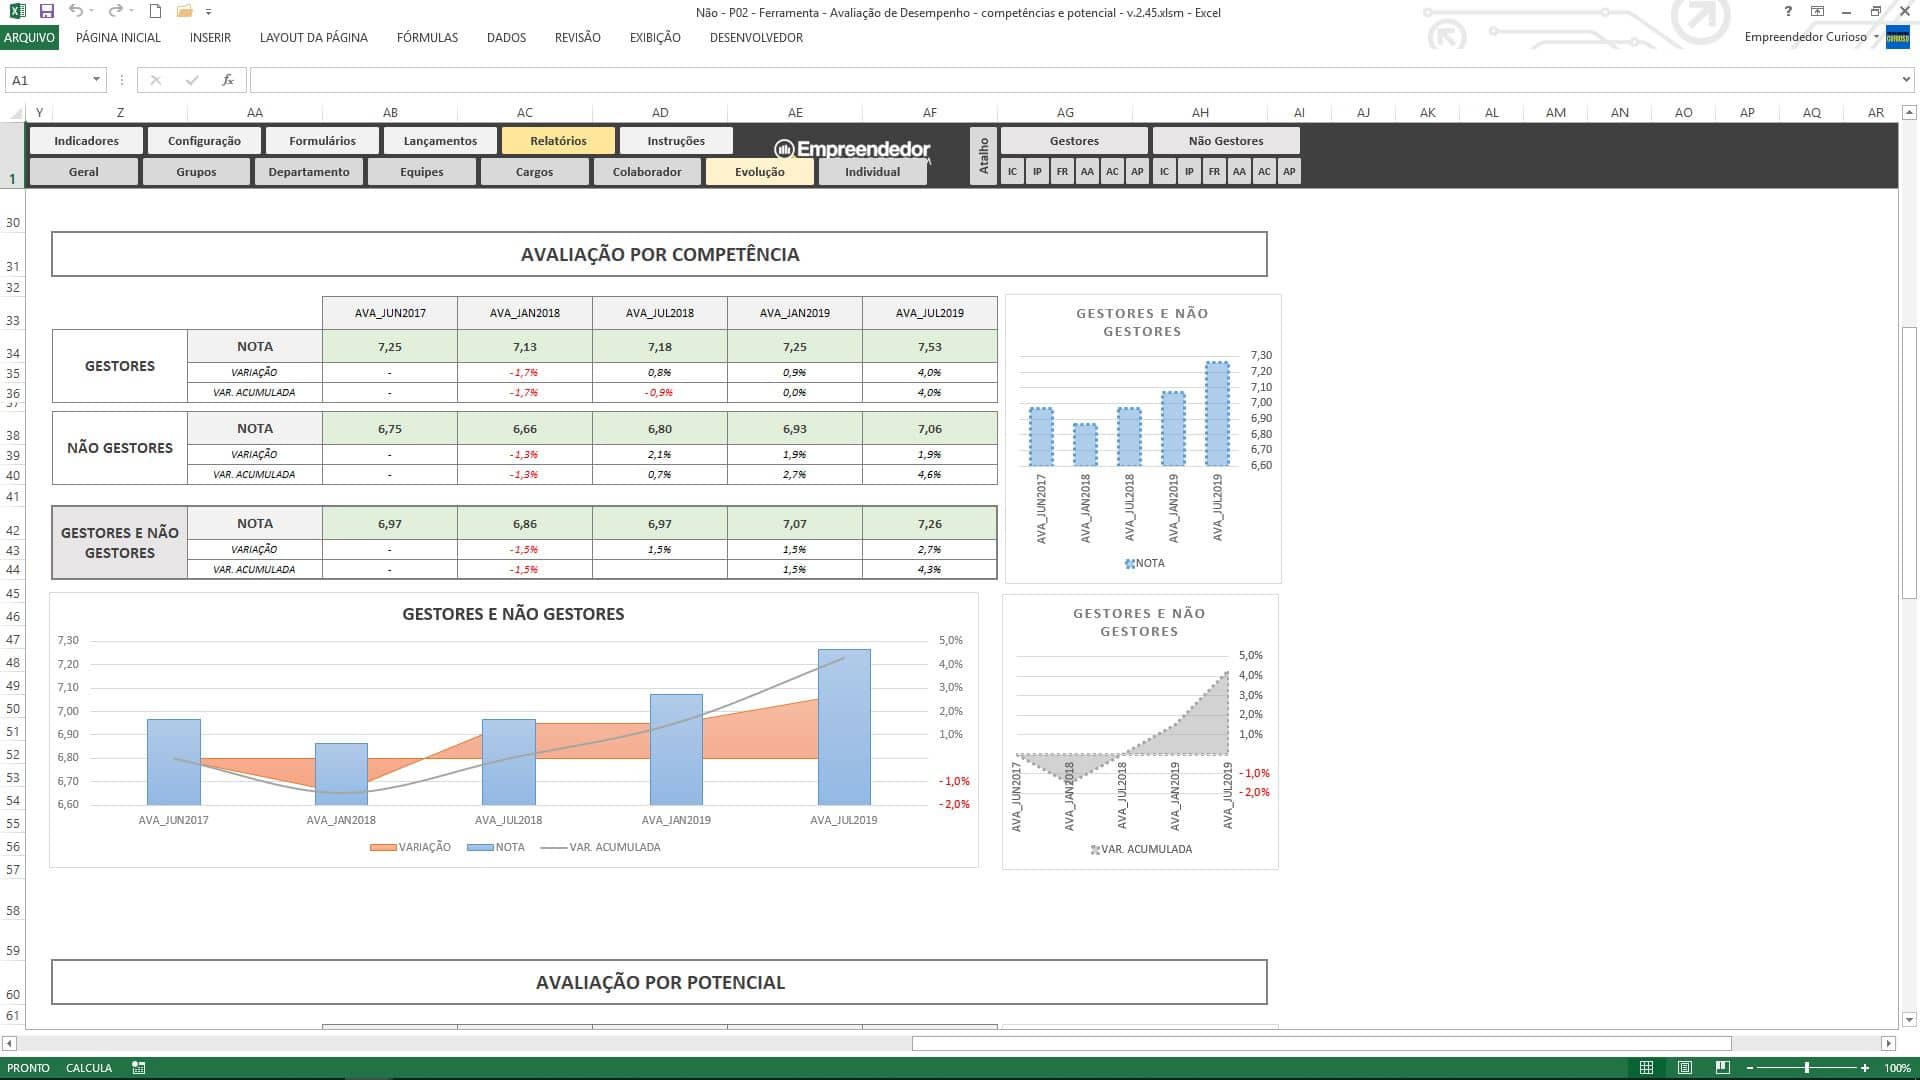
Task: Select column header AG
Action: [x=1065, y=112]
